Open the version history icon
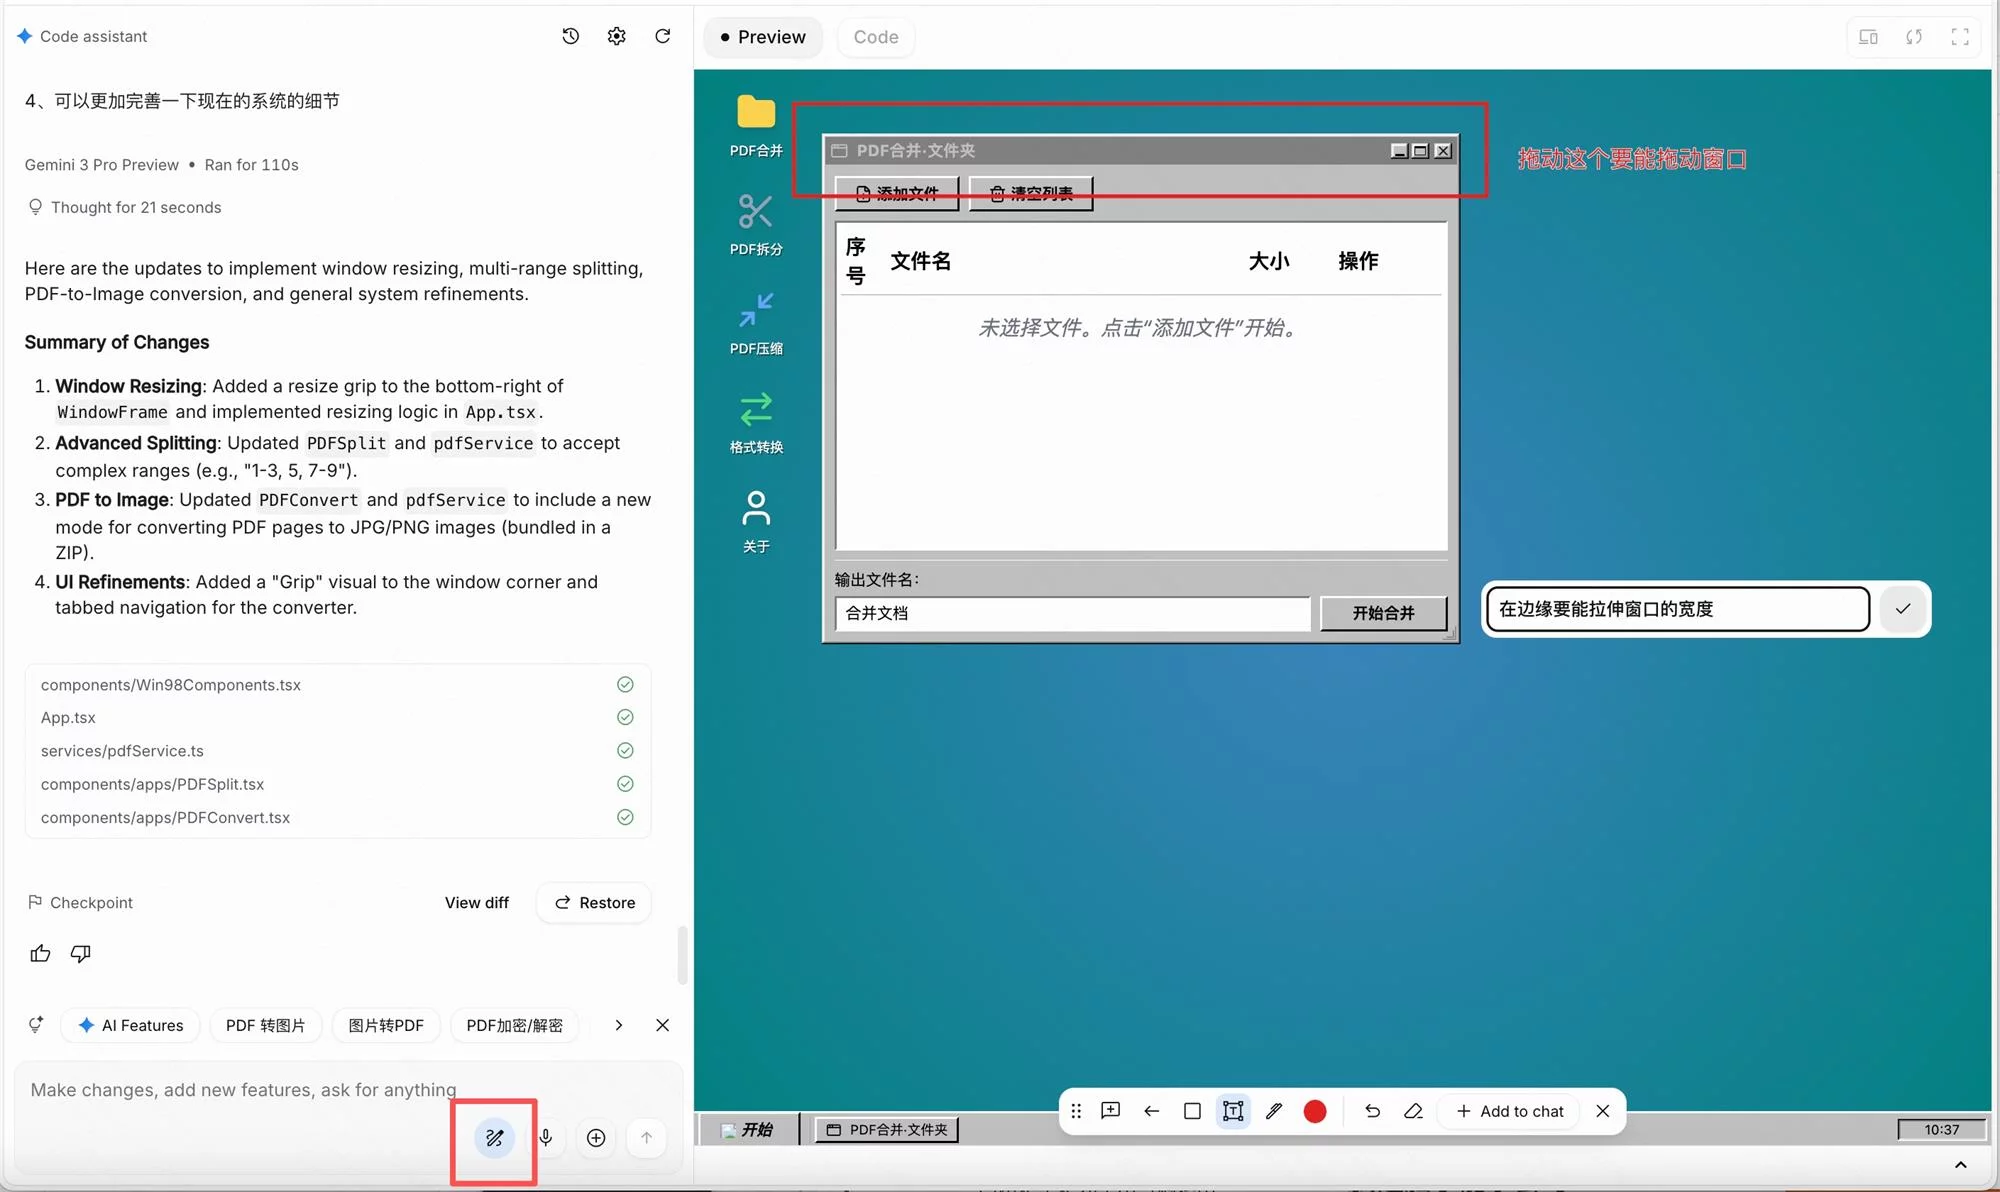This screenshot has height=1192, width=2000. pyautogui.click(x=570, y=36)
